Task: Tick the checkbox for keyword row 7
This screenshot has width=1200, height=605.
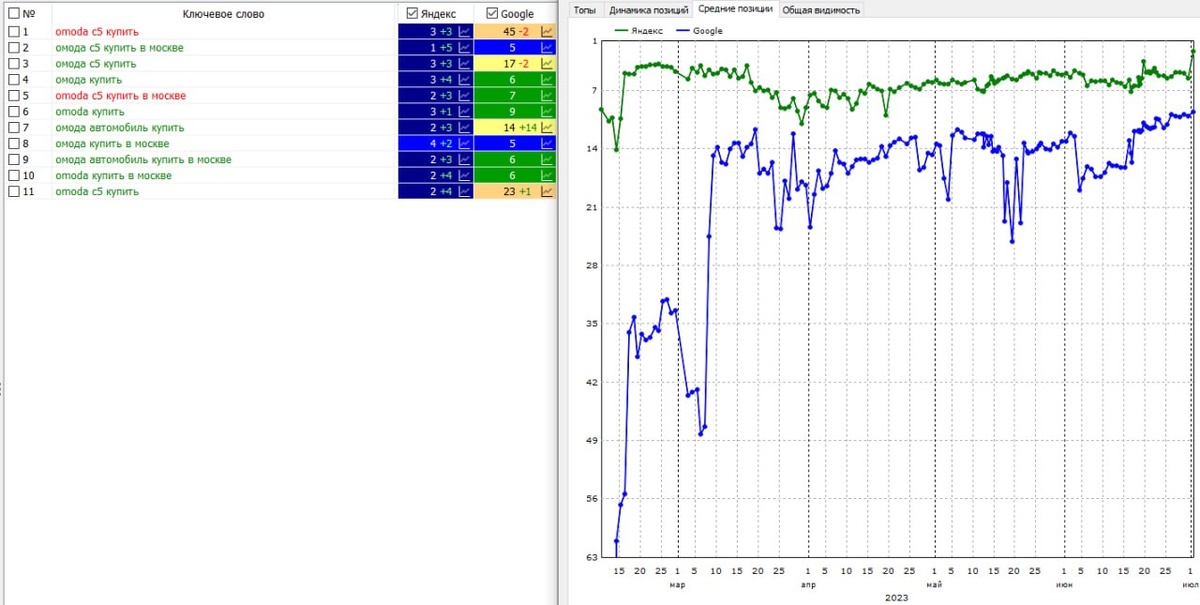Action: (14, 128)
